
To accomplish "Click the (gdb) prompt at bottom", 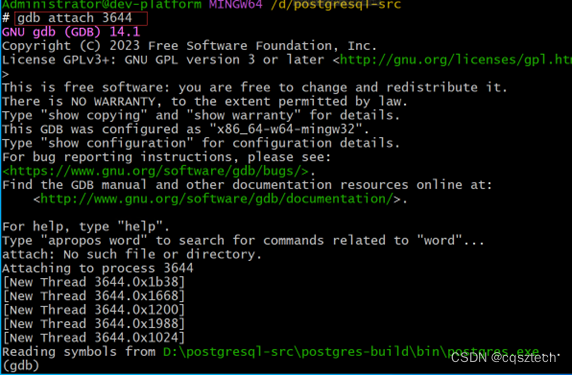I will pyautogui.click(x=21, y=366).
